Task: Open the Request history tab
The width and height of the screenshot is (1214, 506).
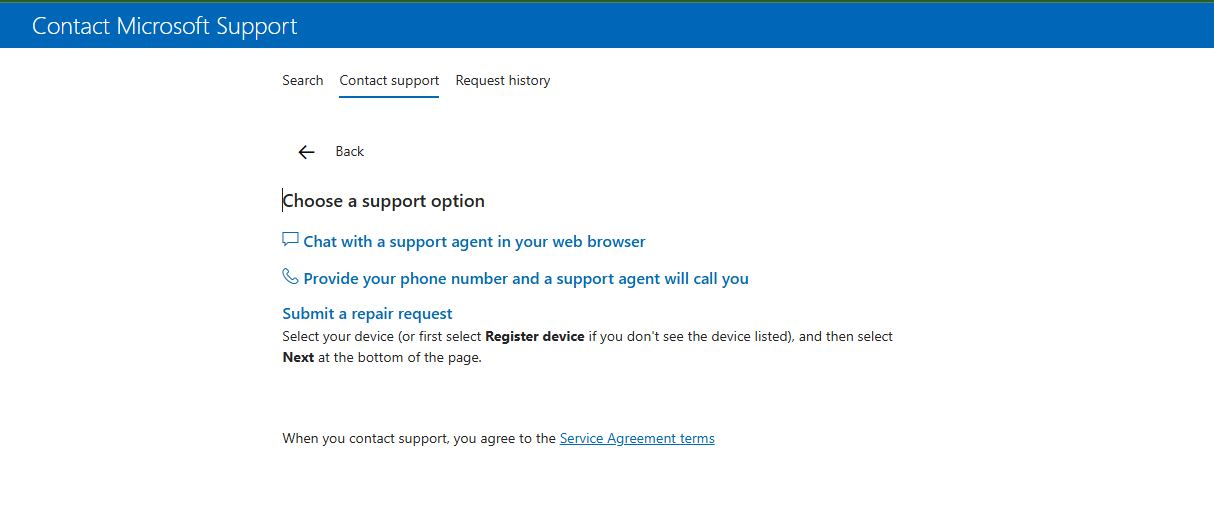Action: 503,80
